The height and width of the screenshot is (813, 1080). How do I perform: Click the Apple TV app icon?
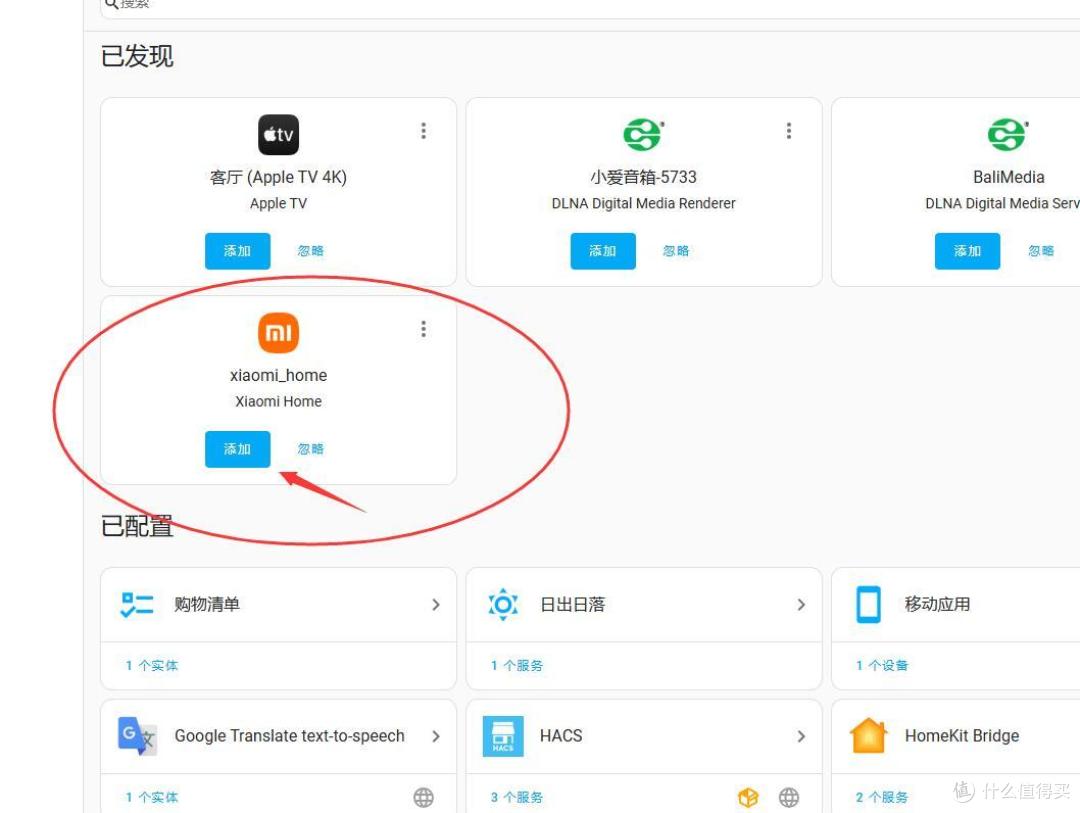tap(278, 134)
